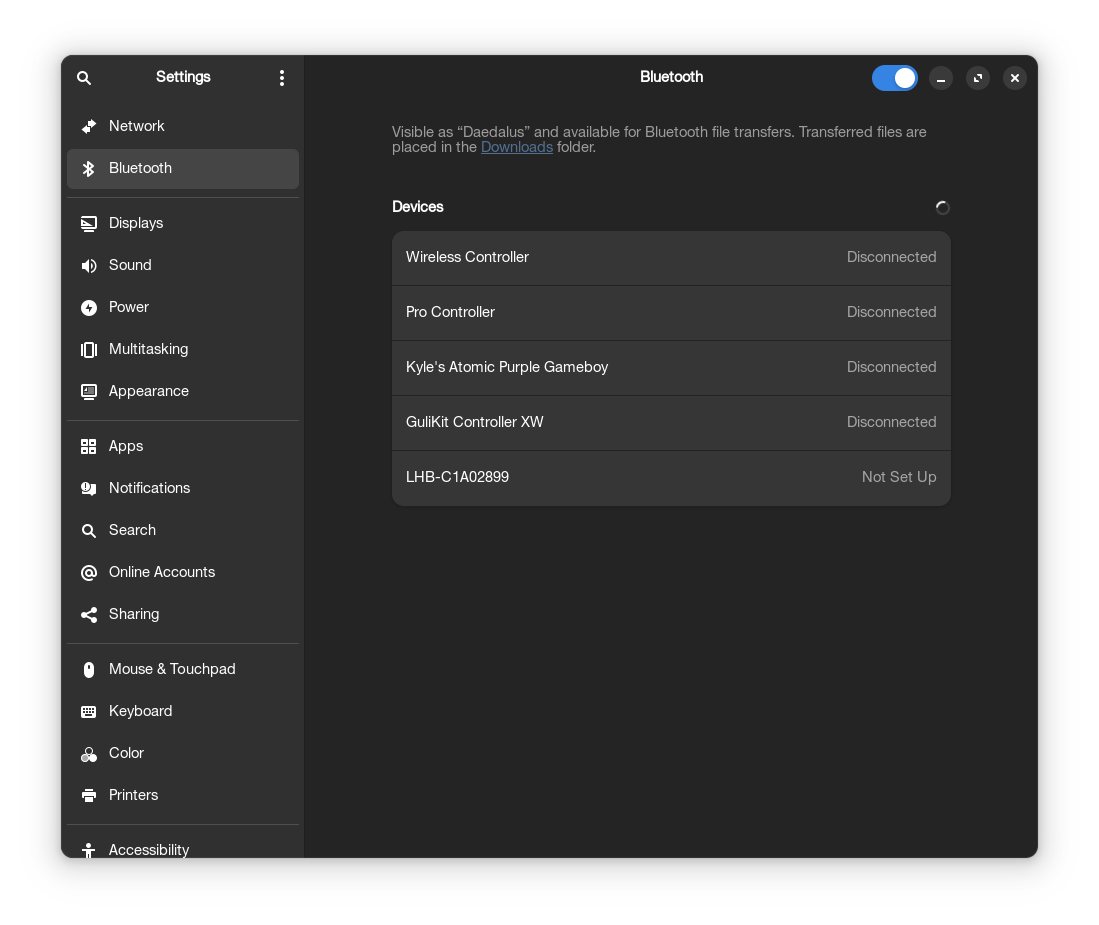The height and width of the screenshot is (925, 1099).
Task: Click the Keyboard icon in sidebar
Action: pos(89,711)
